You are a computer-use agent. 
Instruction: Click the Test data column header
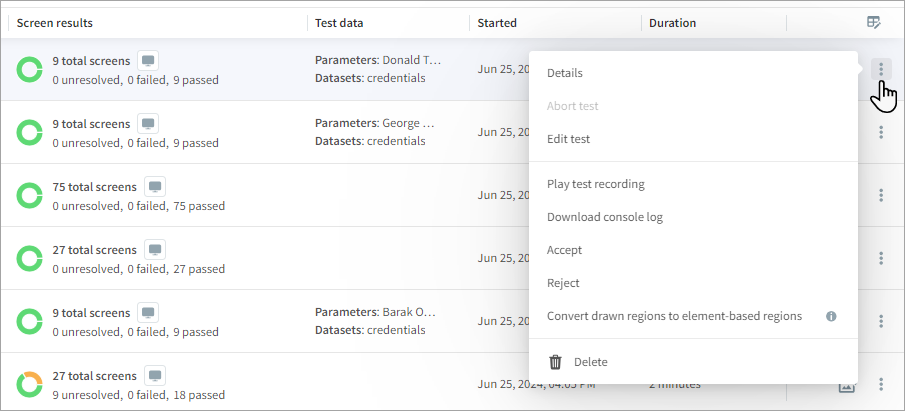click(x=339, y=22)
